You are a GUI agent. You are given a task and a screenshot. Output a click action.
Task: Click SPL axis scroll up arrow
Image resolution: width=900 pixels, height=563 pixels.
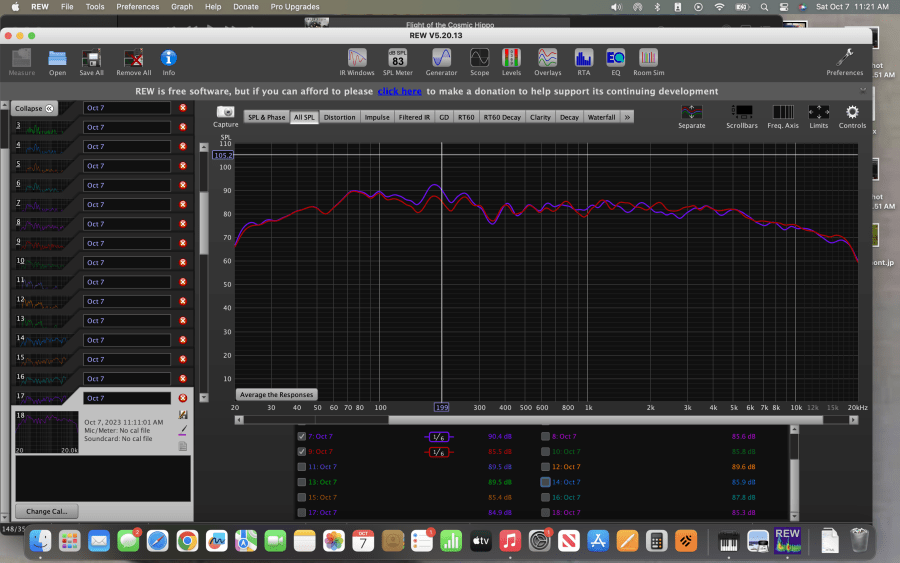coord(204,147)
